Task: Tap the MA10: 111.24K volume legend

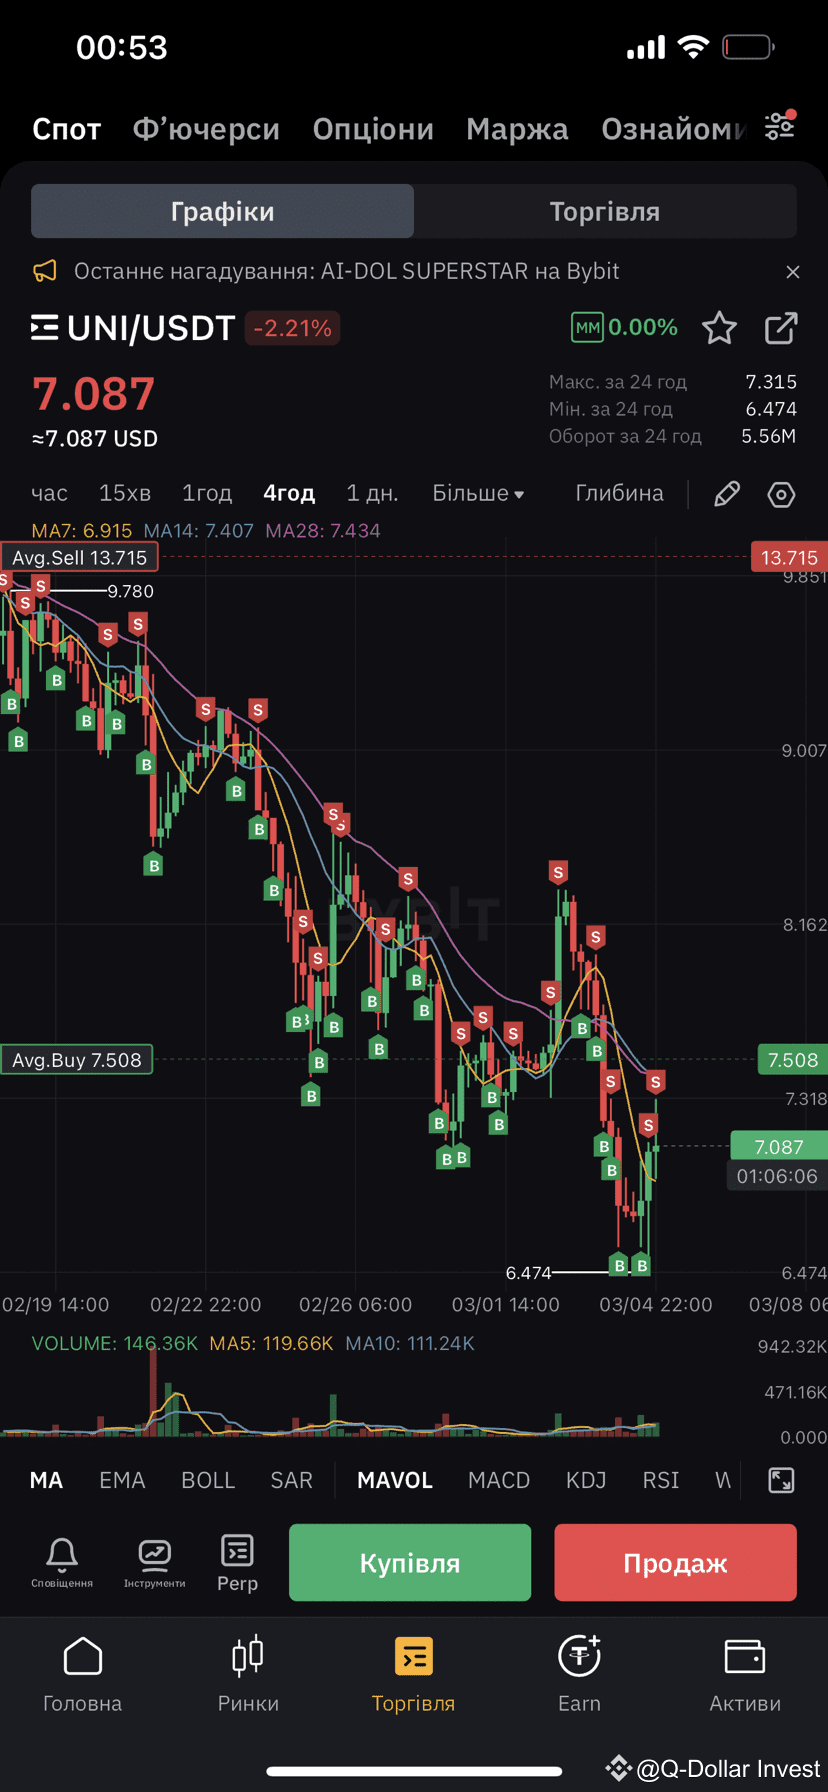Action: click(410, 1343)
